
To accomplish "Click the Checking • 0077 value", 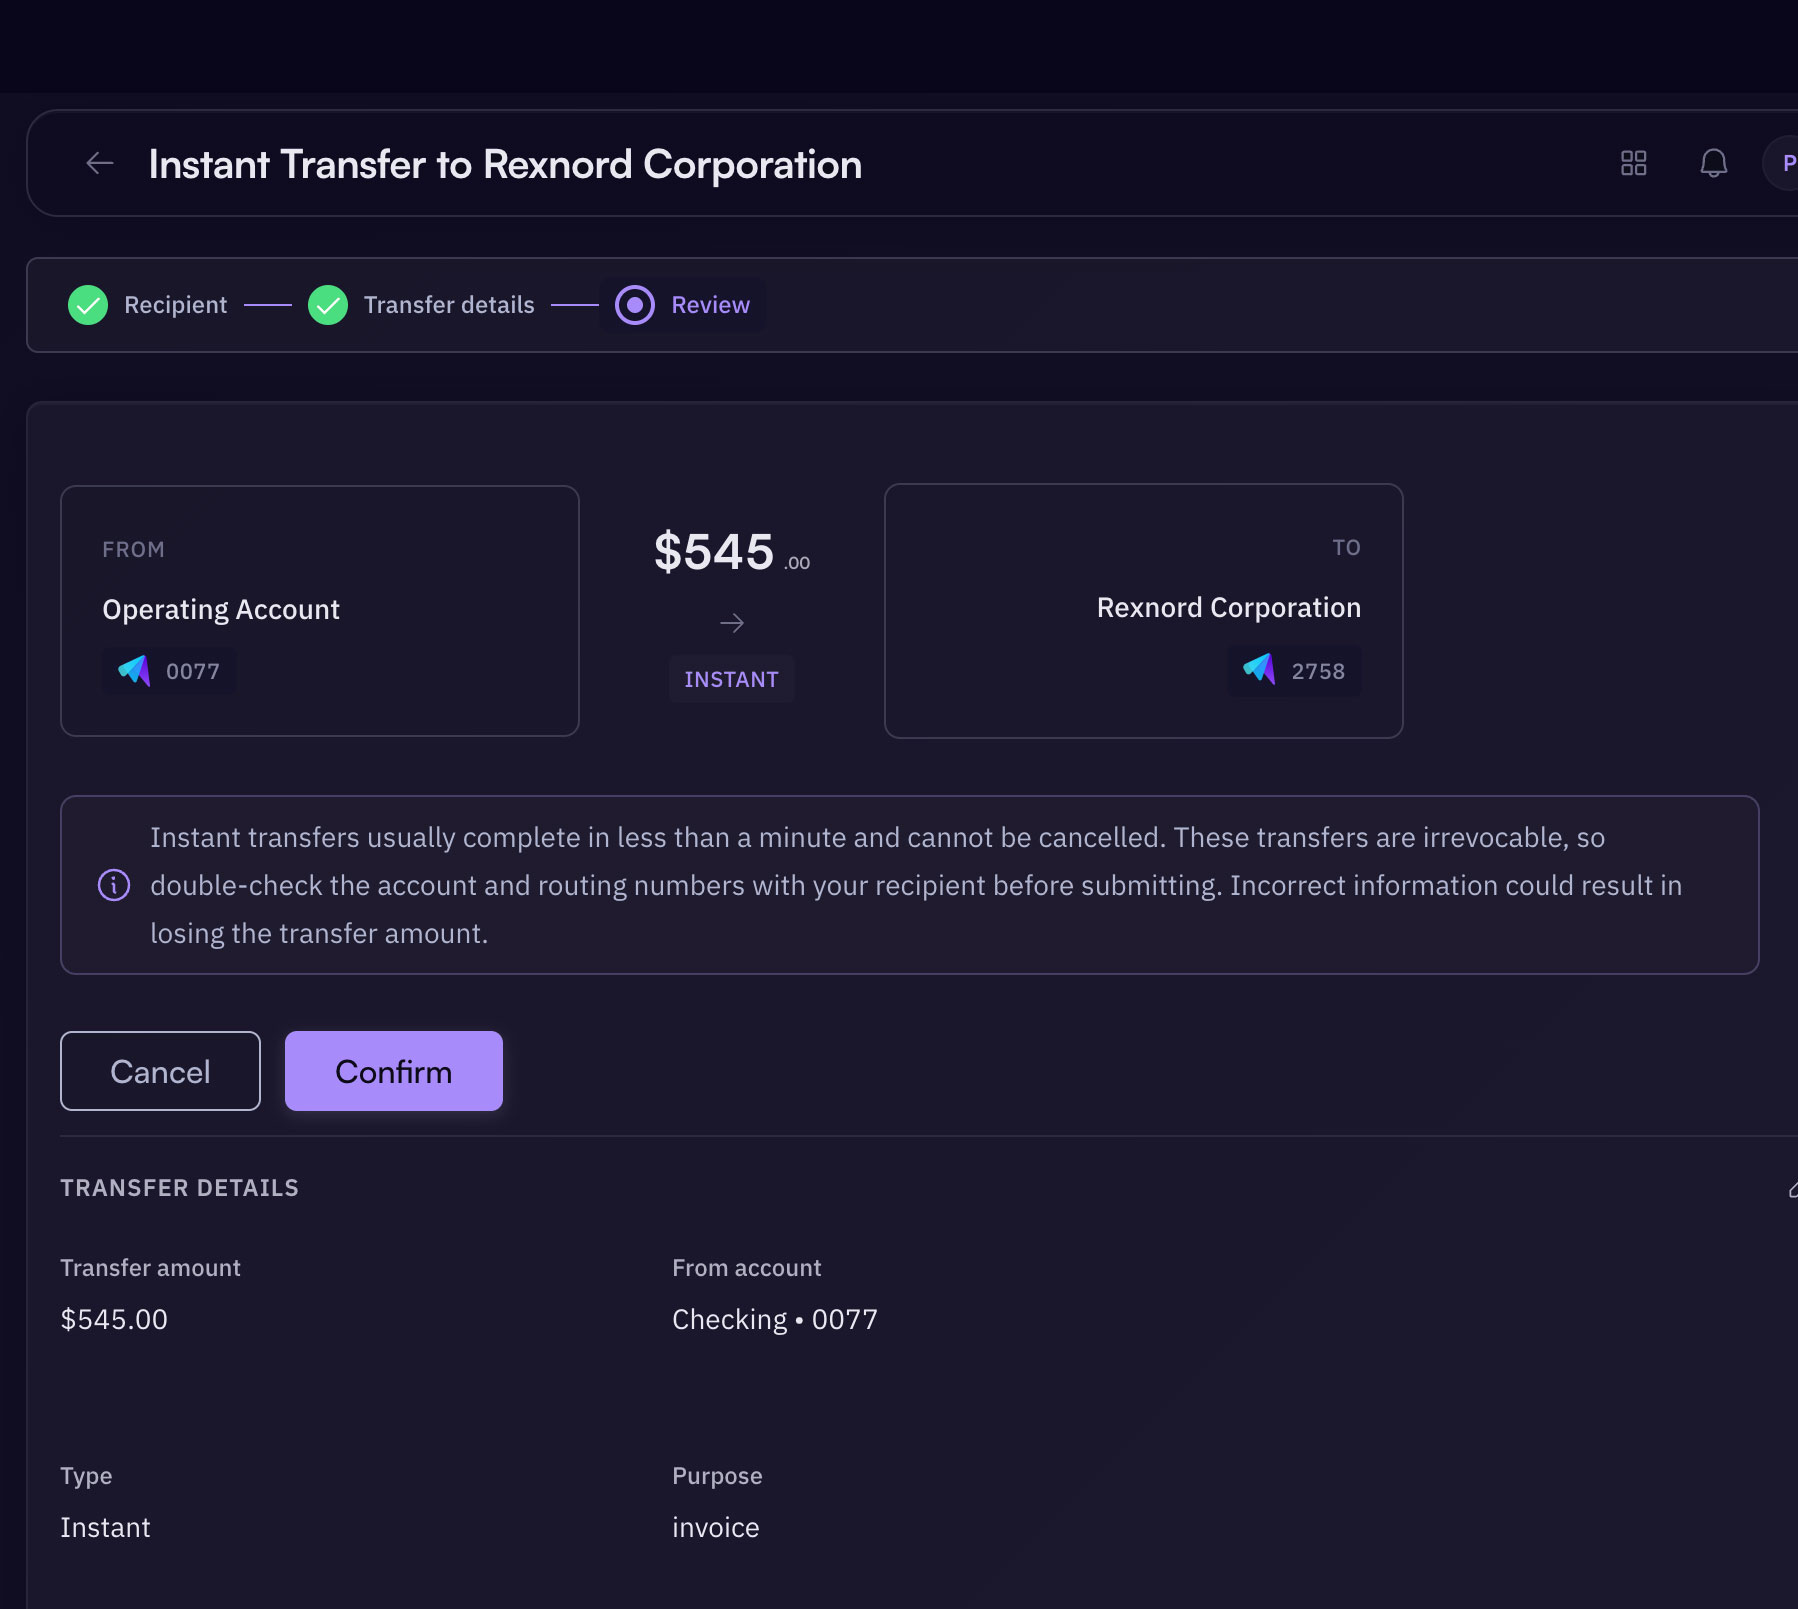I will [x=775, y=1320].
